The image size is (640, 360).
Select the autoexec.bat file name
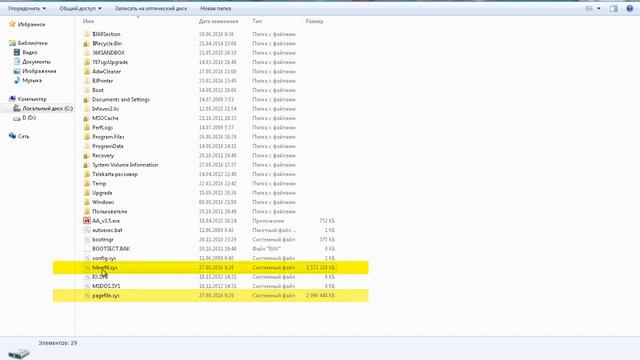point(107,230)
